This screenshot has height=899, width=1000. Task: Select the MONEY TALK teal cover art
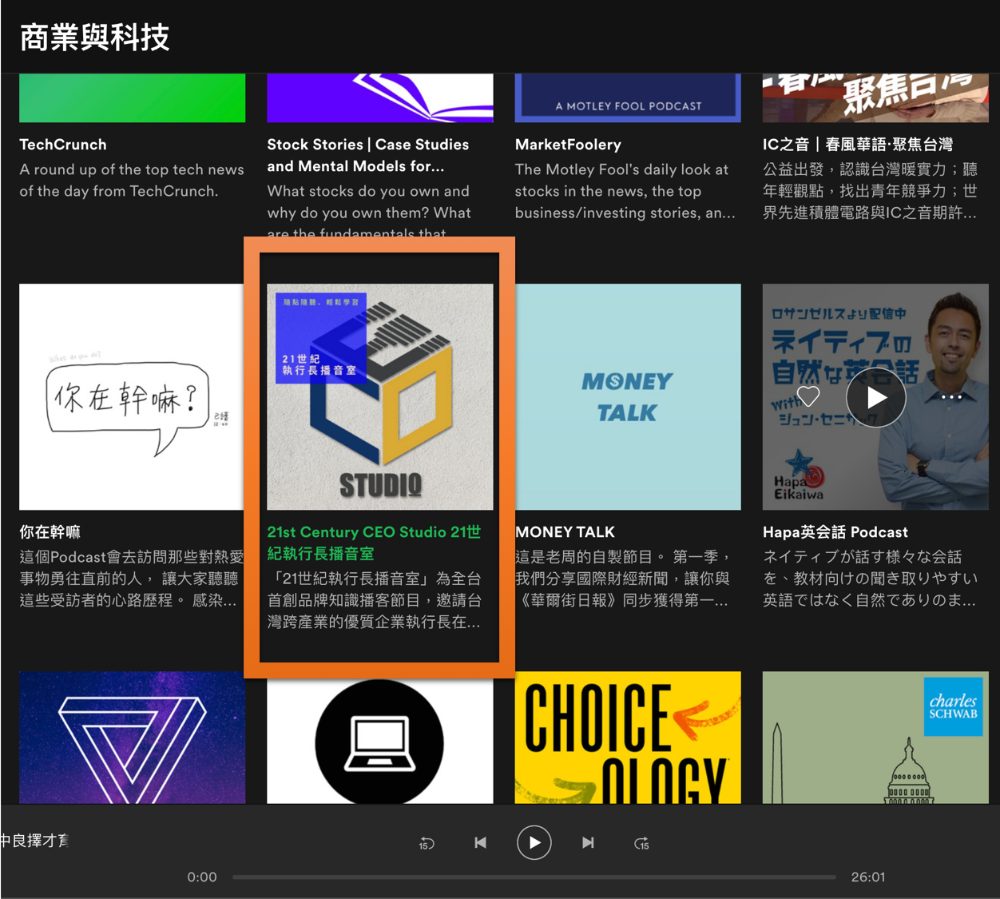pos(628,397)
